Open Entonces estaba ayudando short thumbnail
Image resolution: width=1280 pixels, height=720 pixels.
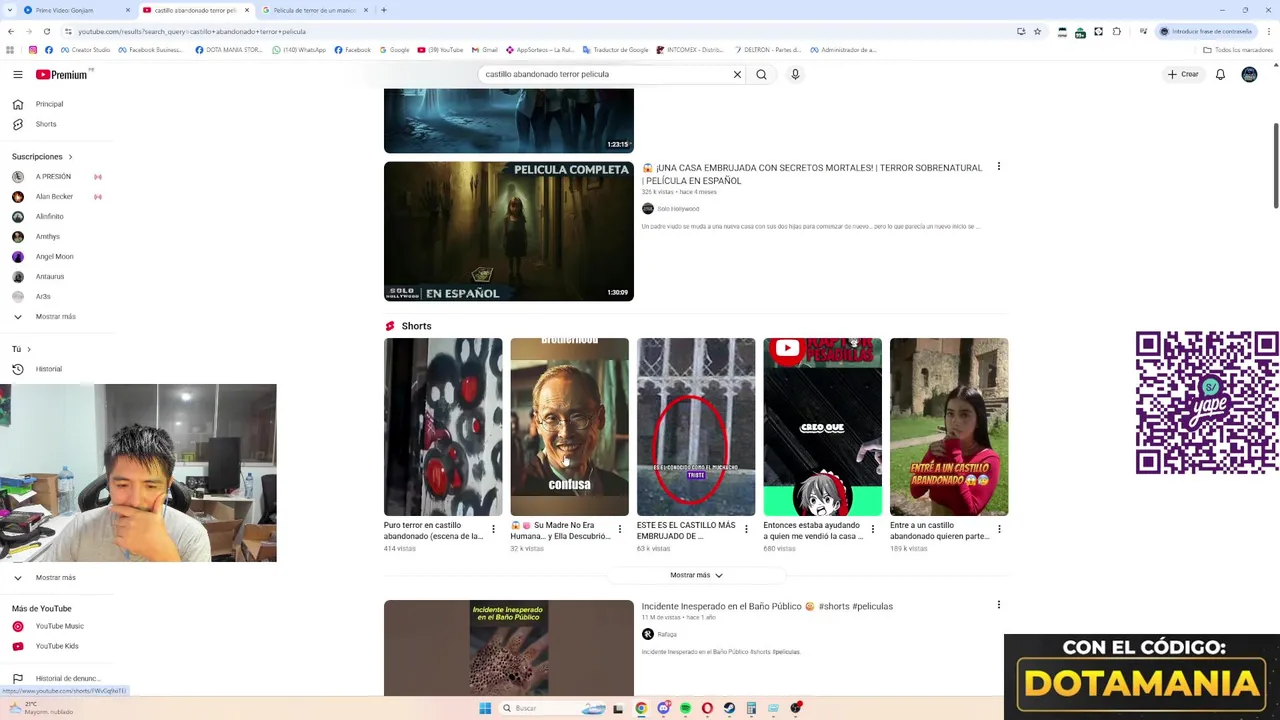coord(822,427)
